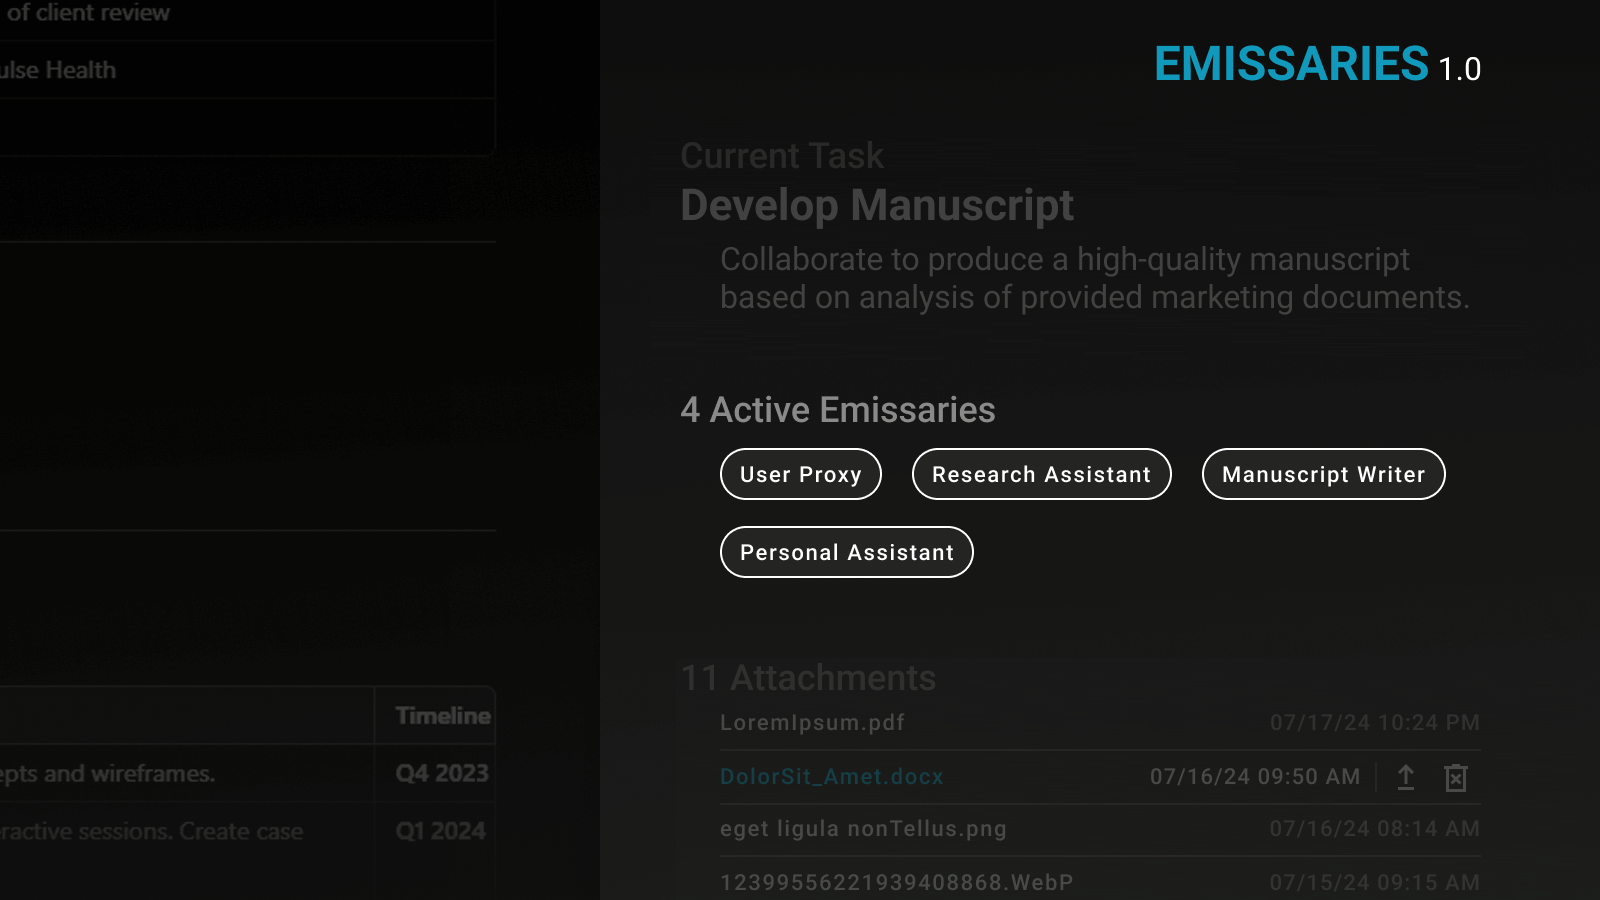This screenshot has height=900, width=1600.
Task: Open the Personal Assistant emissary
Action: click(846, 552)
